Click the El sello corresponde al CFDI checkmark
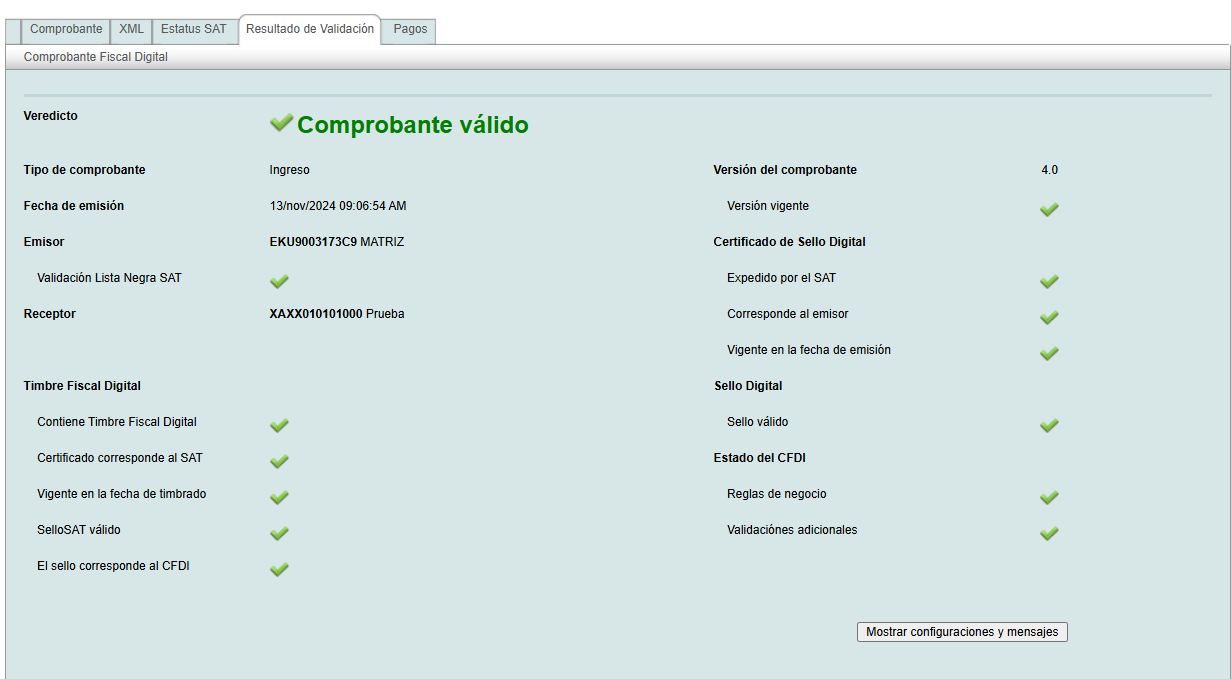The image size is (1231, 679). point(279,569)
